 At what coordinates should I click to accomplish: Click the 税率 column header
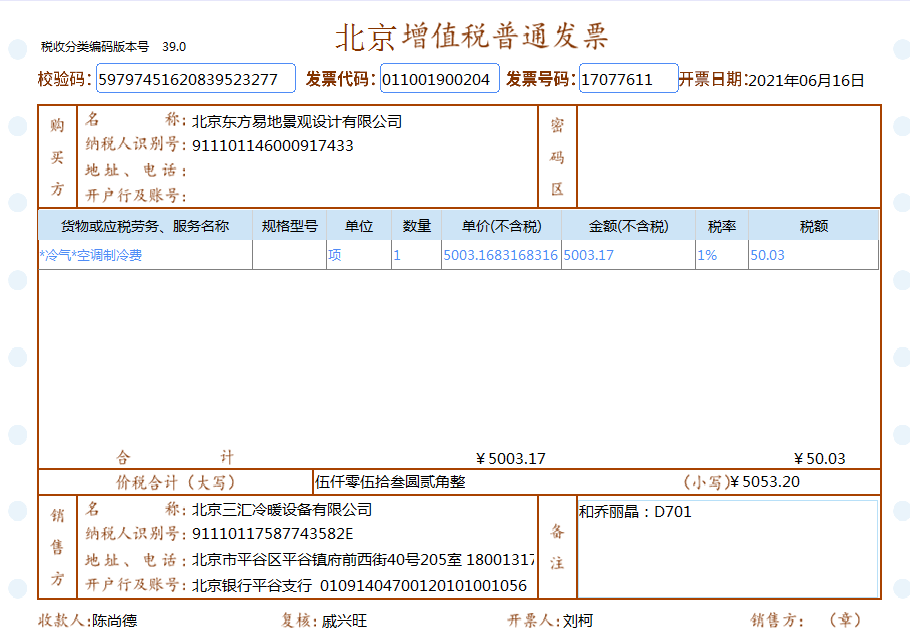pyautogui.click(x=722, y=226)
